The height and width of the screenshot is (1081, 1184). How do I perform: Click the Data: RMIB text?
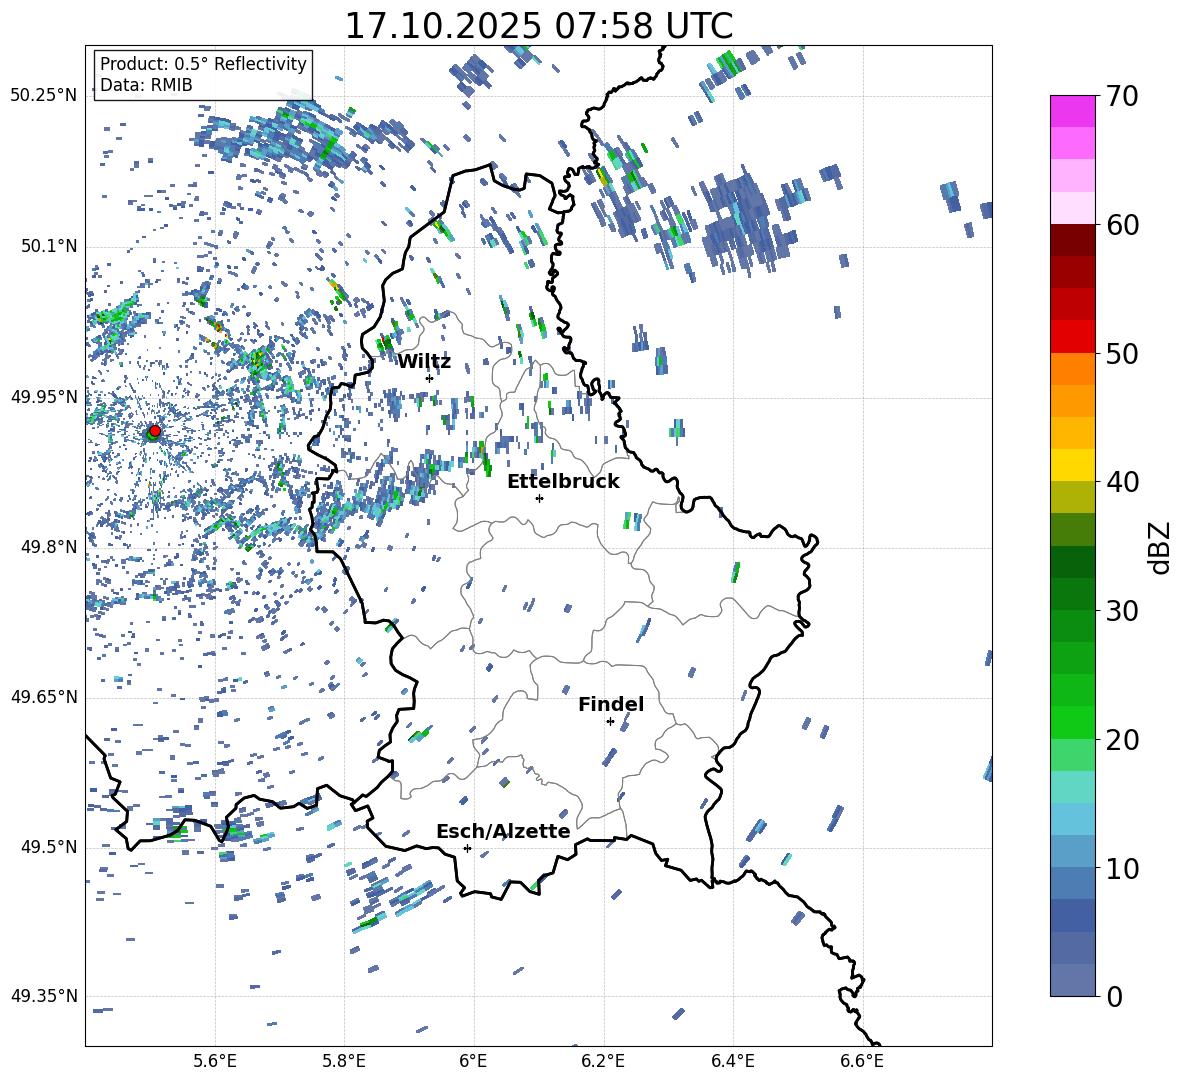coord(146,85)
